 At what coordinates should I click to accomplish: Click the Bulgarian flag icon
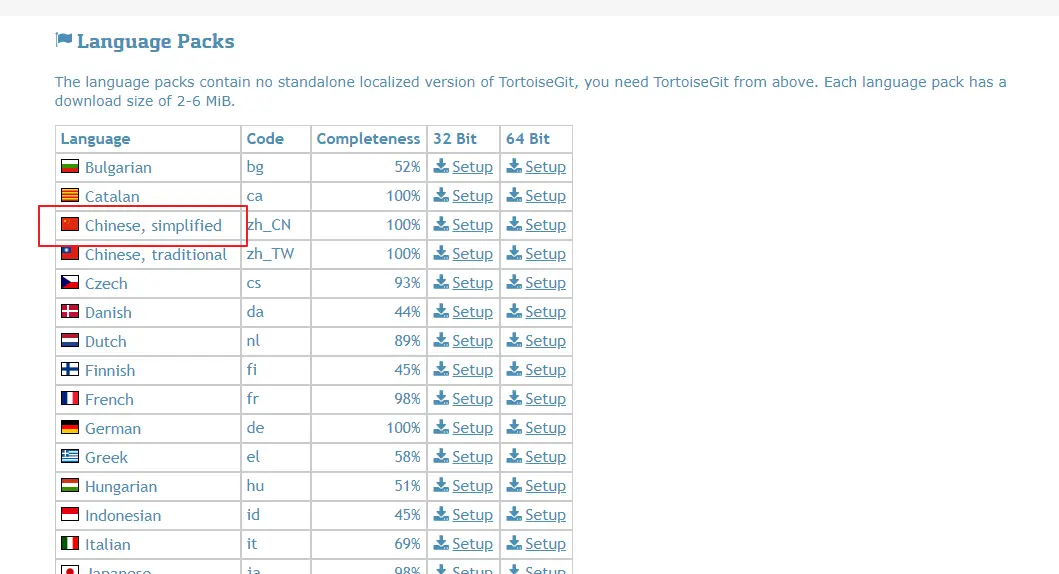[70, 166]
